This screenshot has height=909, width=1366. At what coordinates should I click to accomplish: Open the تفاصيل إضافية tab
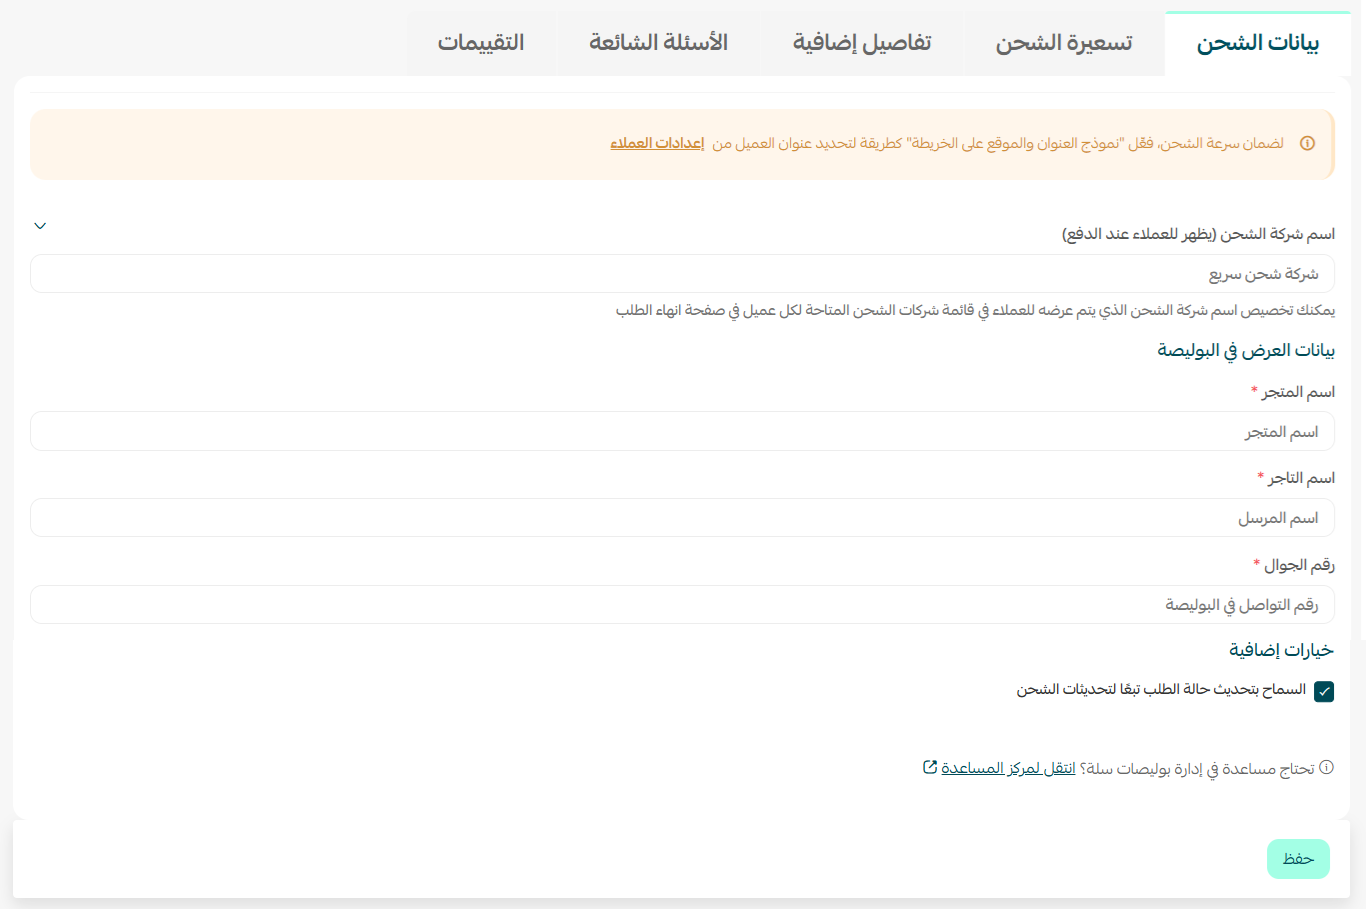[x=861, y=43]
